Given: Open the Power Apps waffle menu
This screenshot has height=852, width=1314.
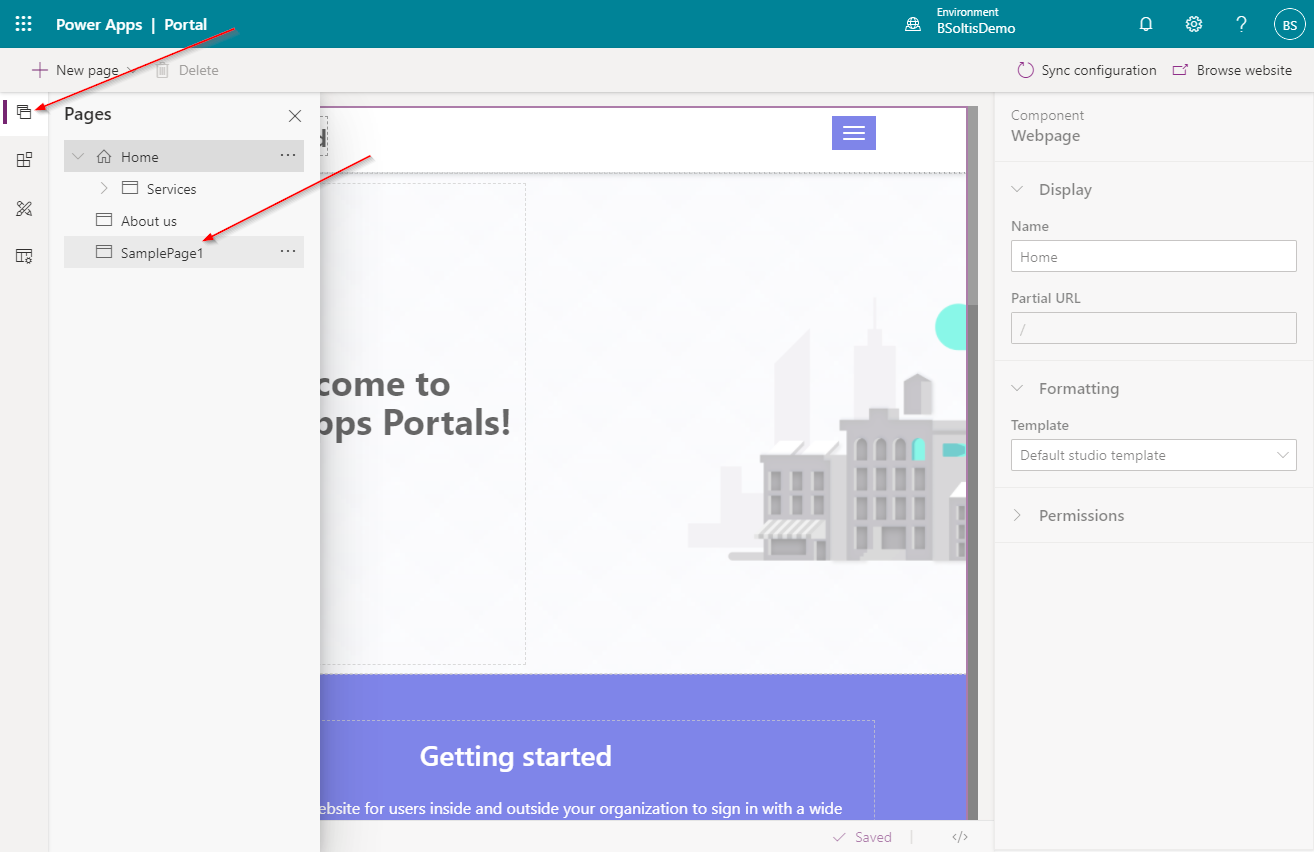Looking at the screenshot, I should point(23,23).
